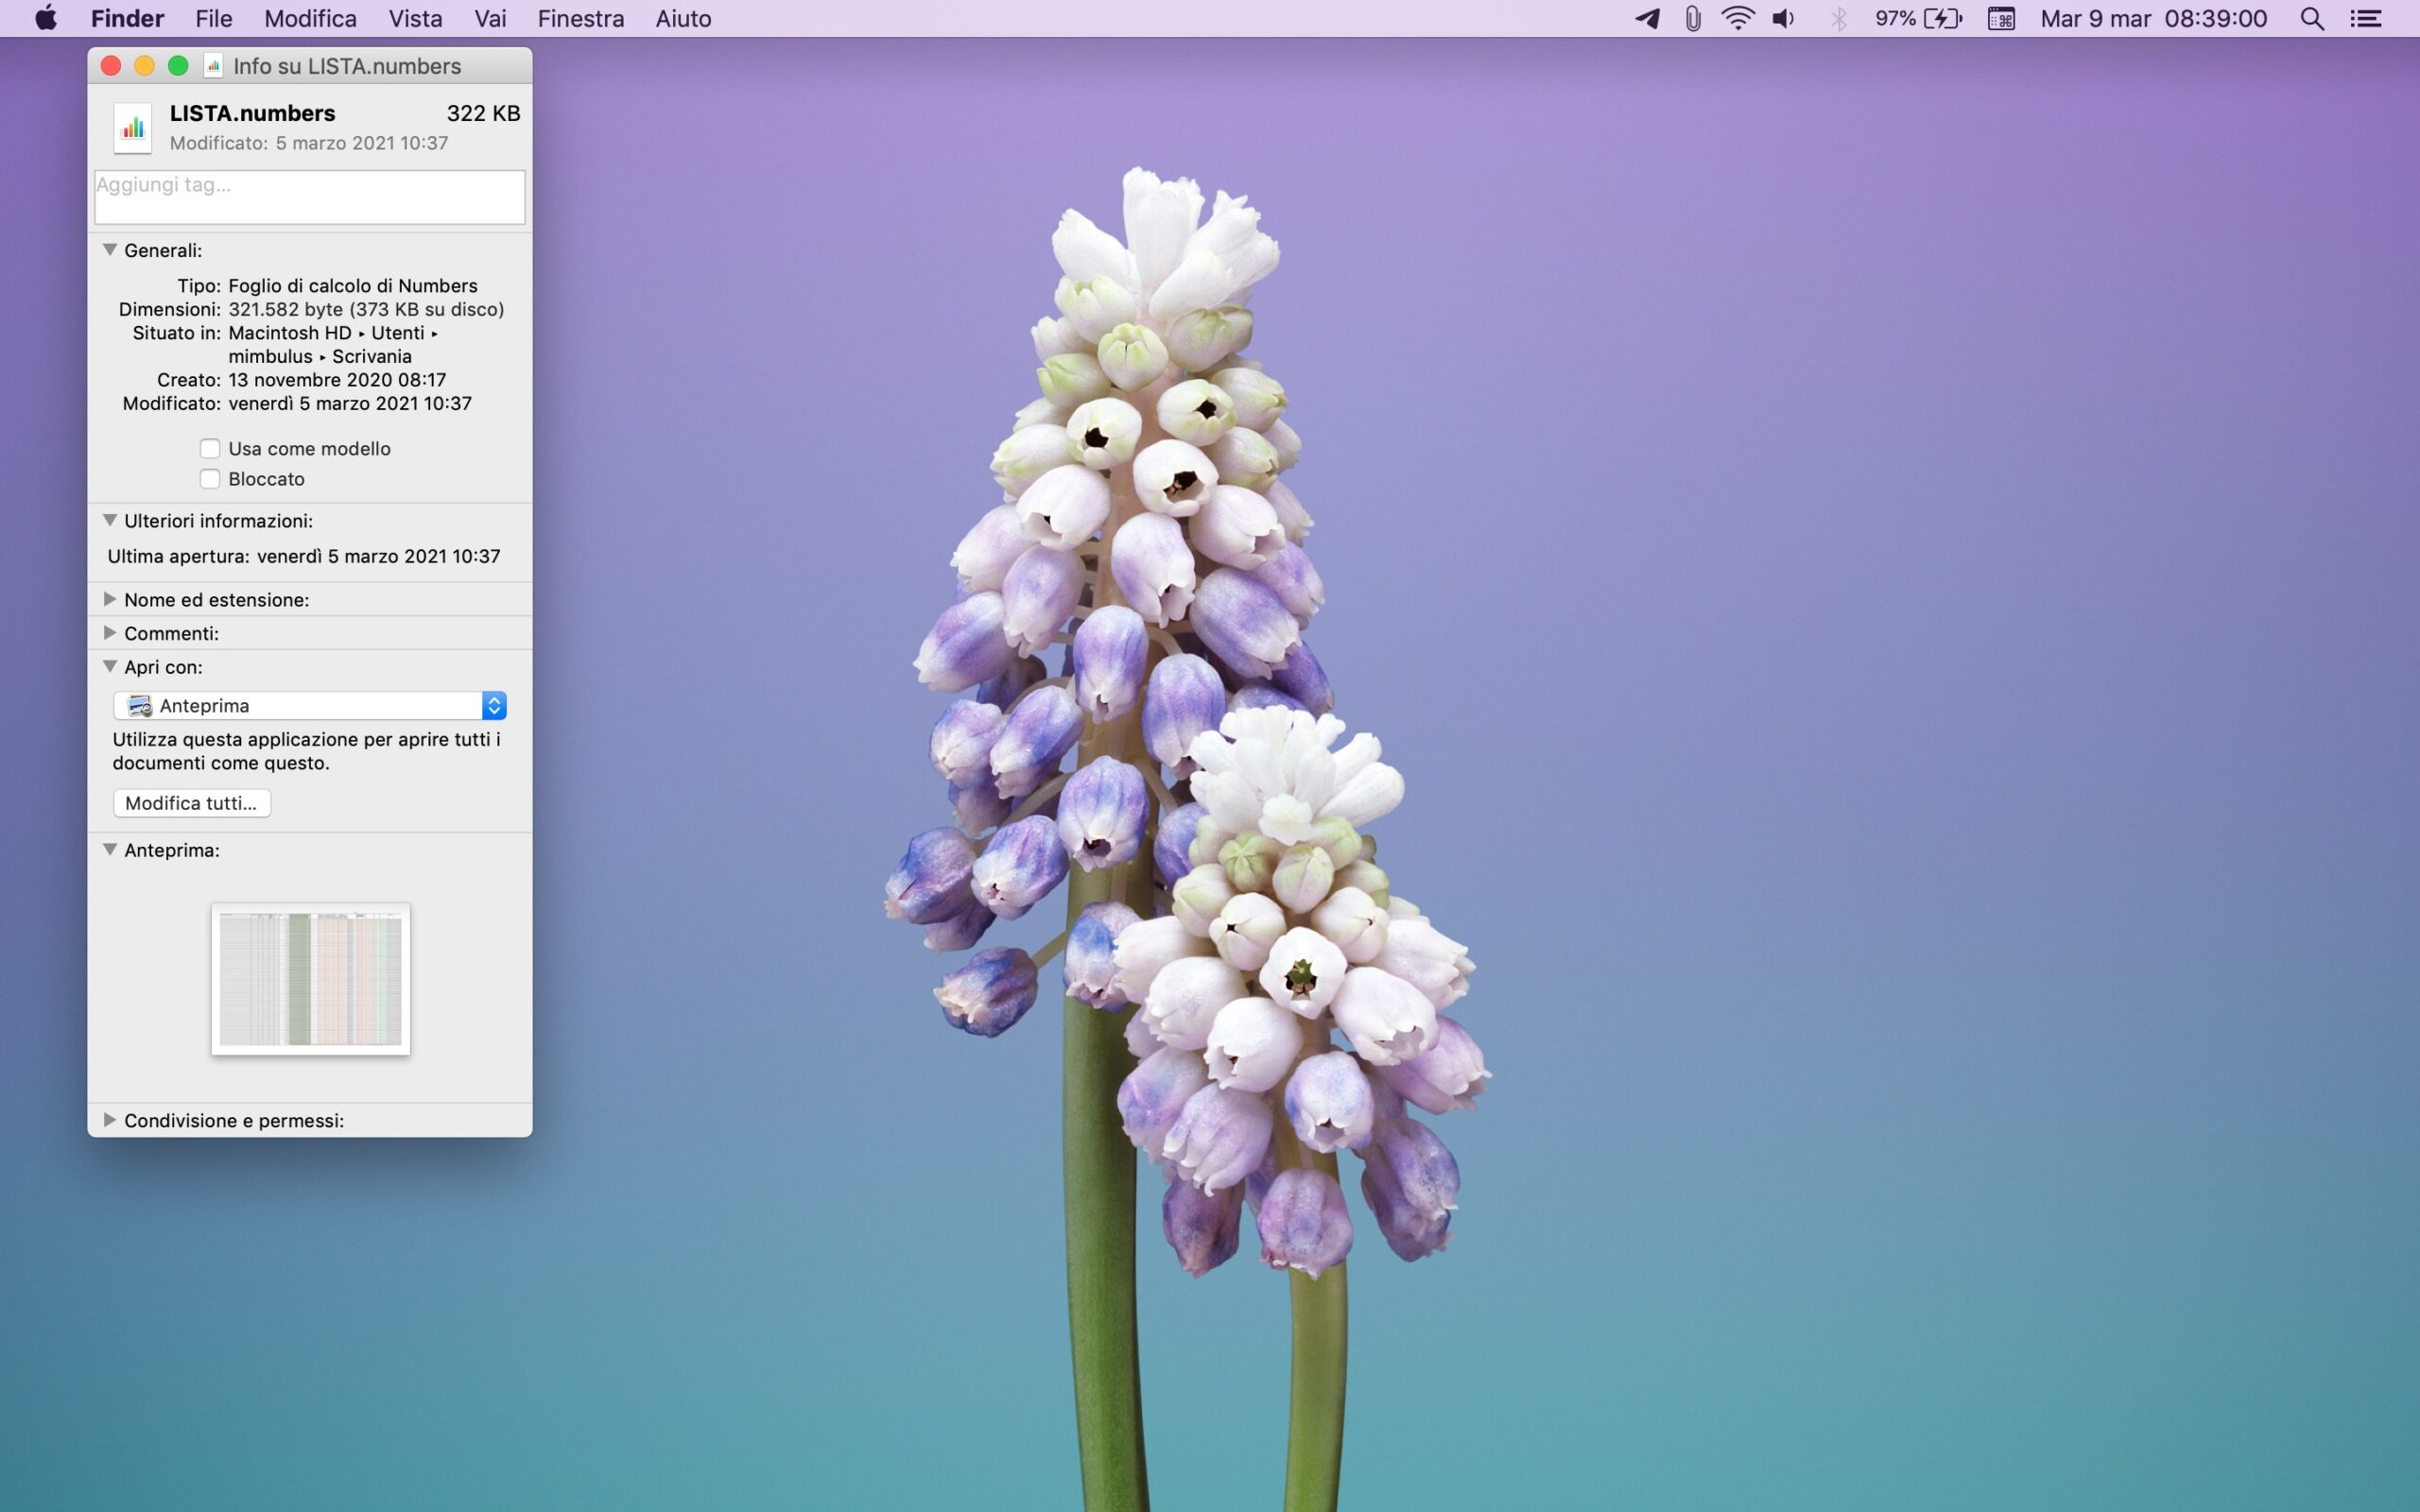Check the Bloccato checkbox

pos(210,479)
